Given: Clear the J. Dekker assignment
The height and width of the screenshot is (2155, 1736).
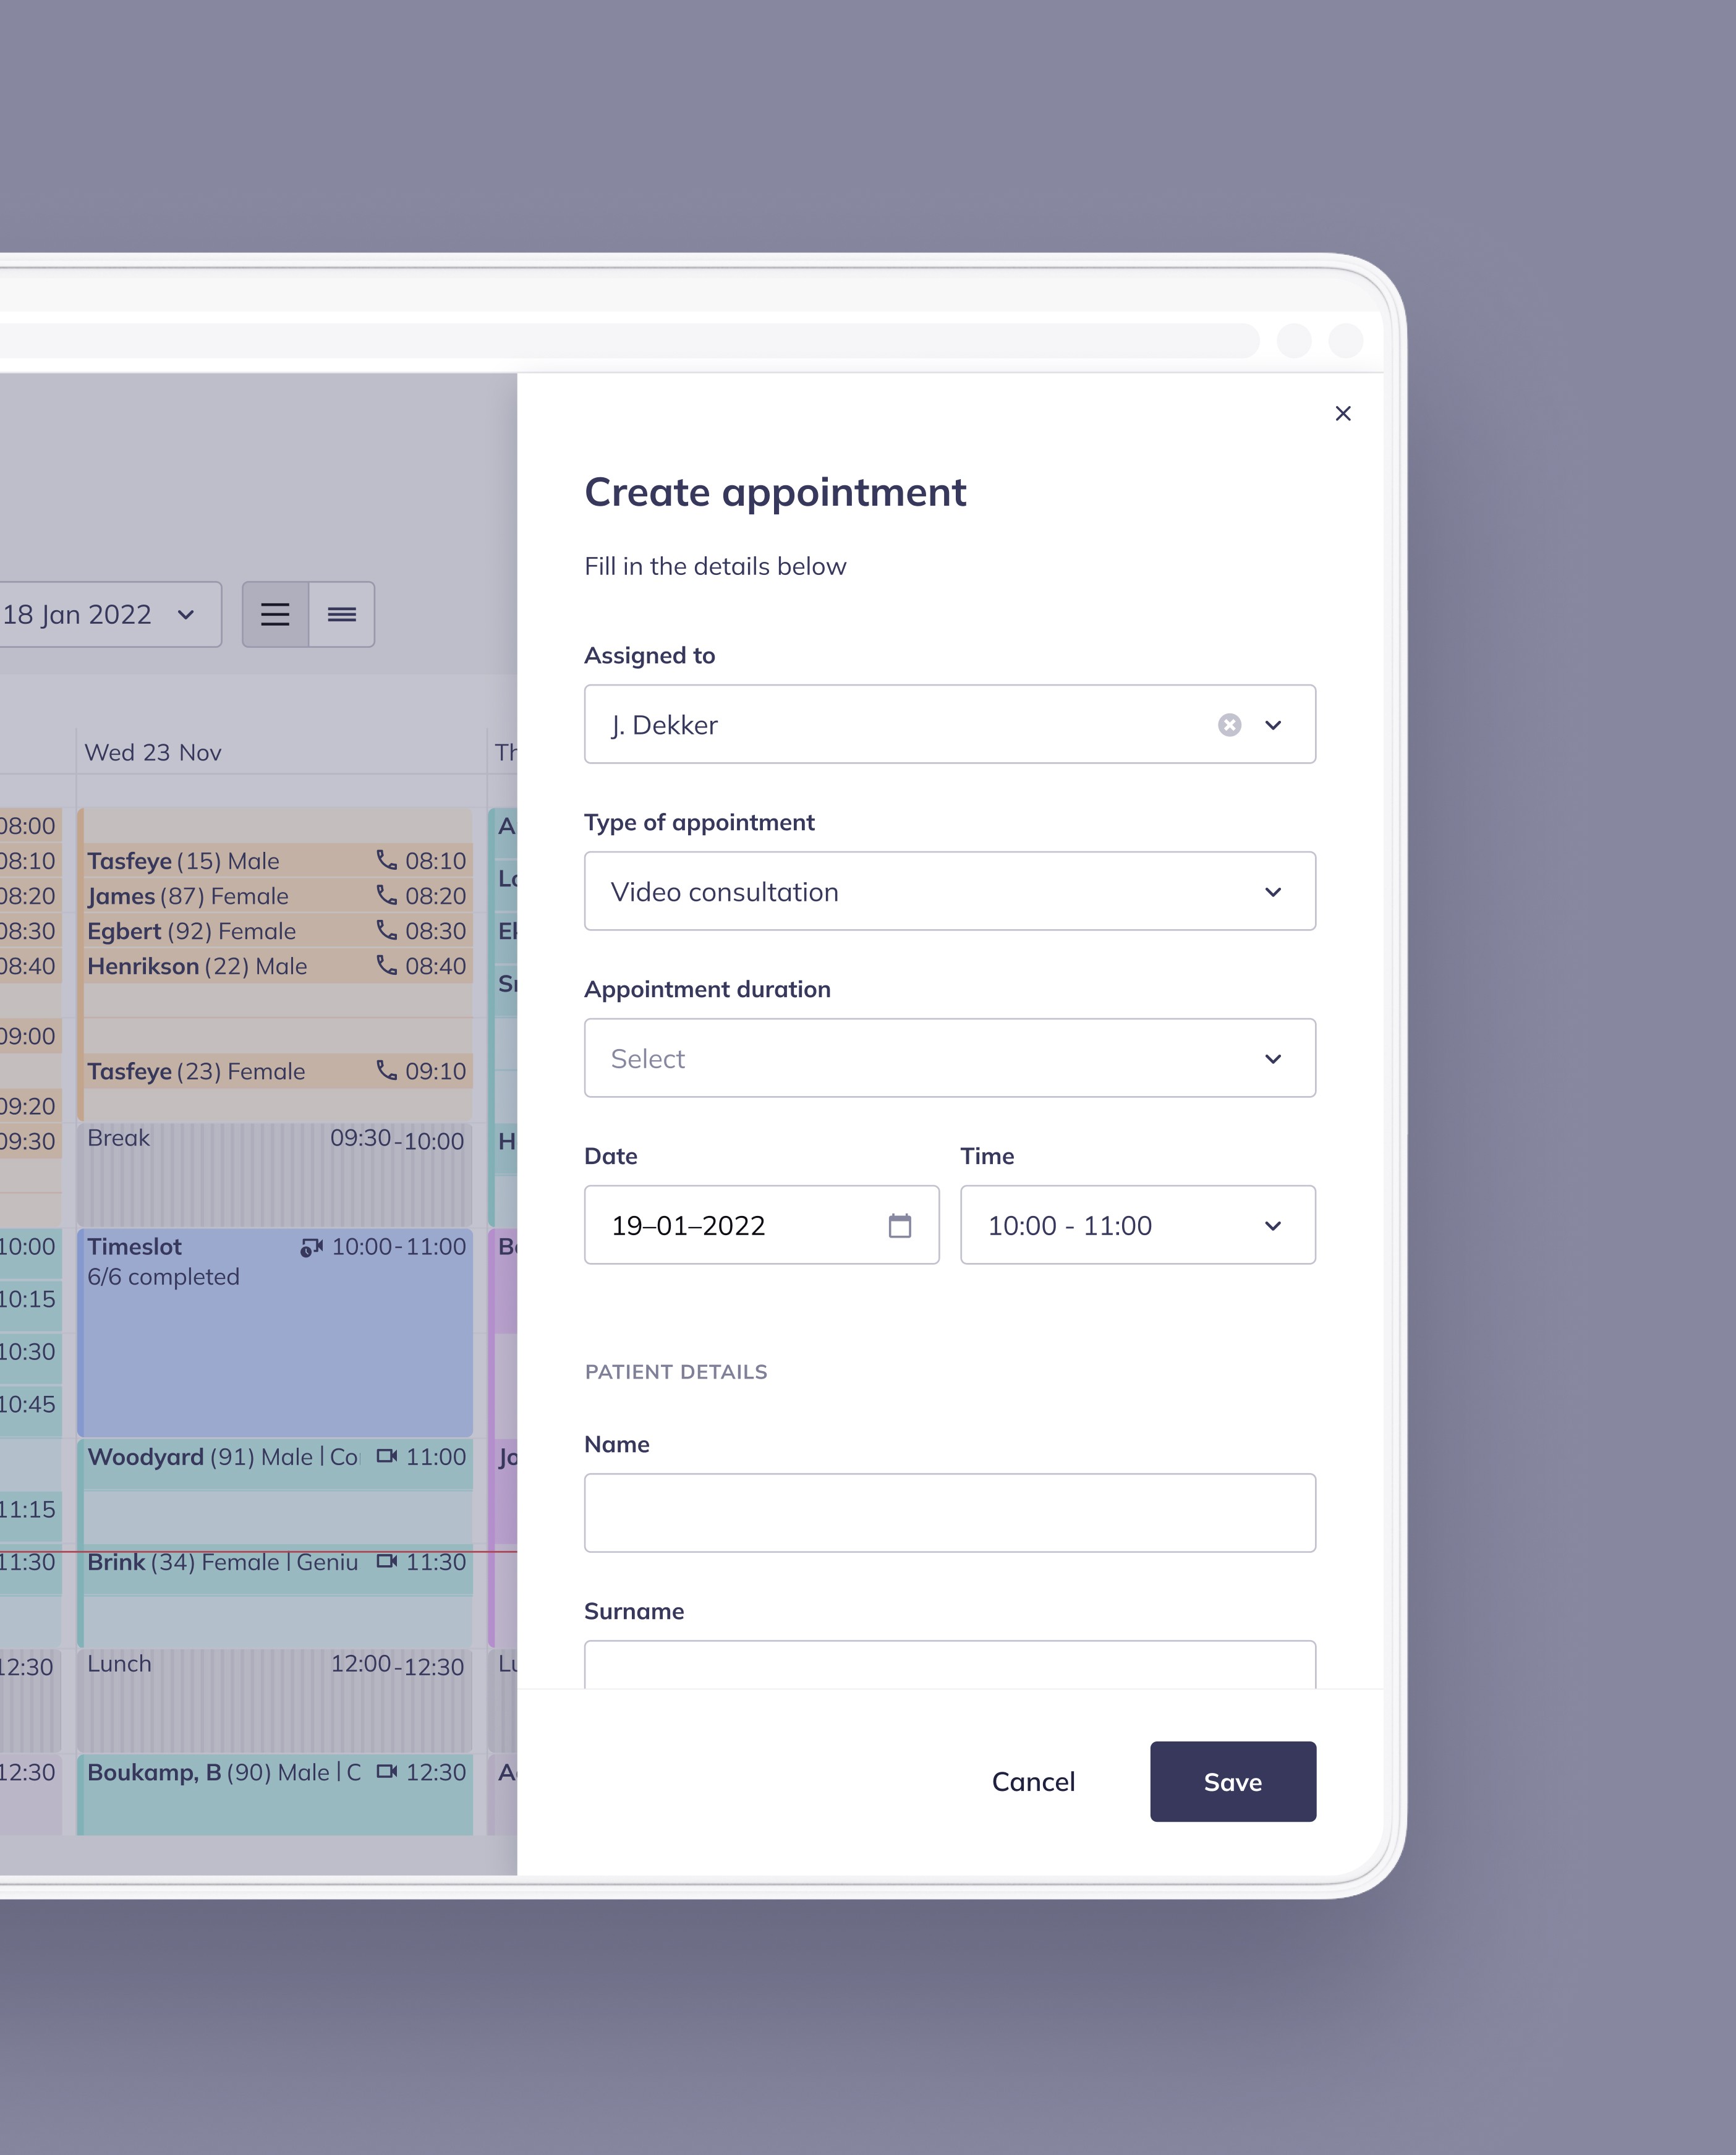Looking at the screenshot, I should pyautogui.click(x=1229, y=725).
